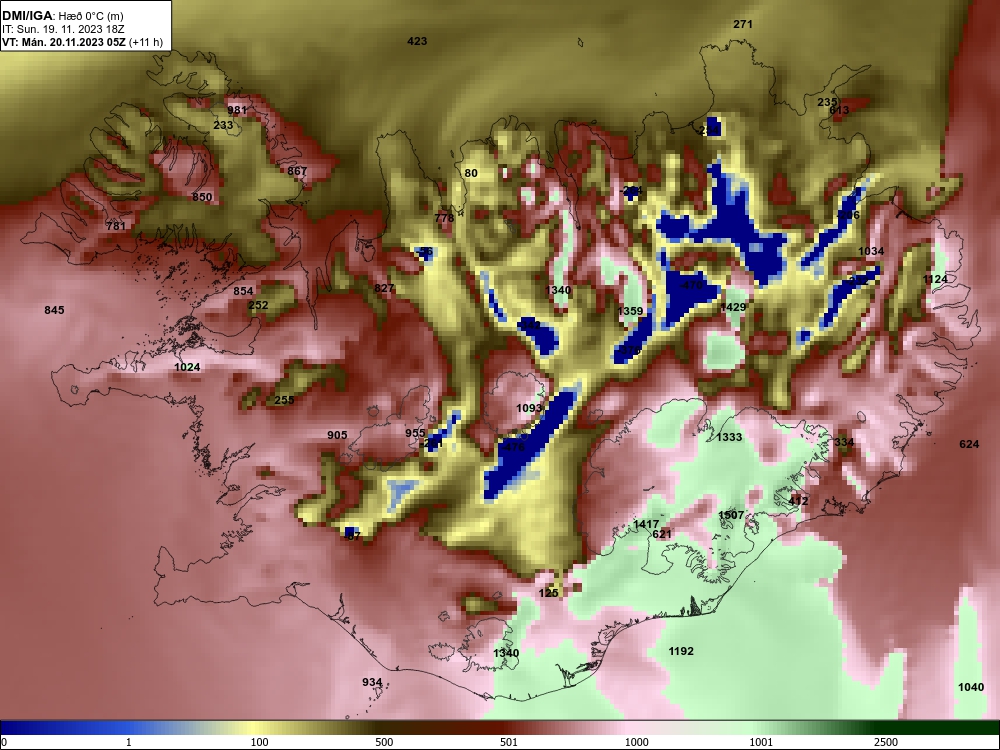Screen dimensions: 1000x750
Task: Click the map value '271'
Action: (743, 24)
